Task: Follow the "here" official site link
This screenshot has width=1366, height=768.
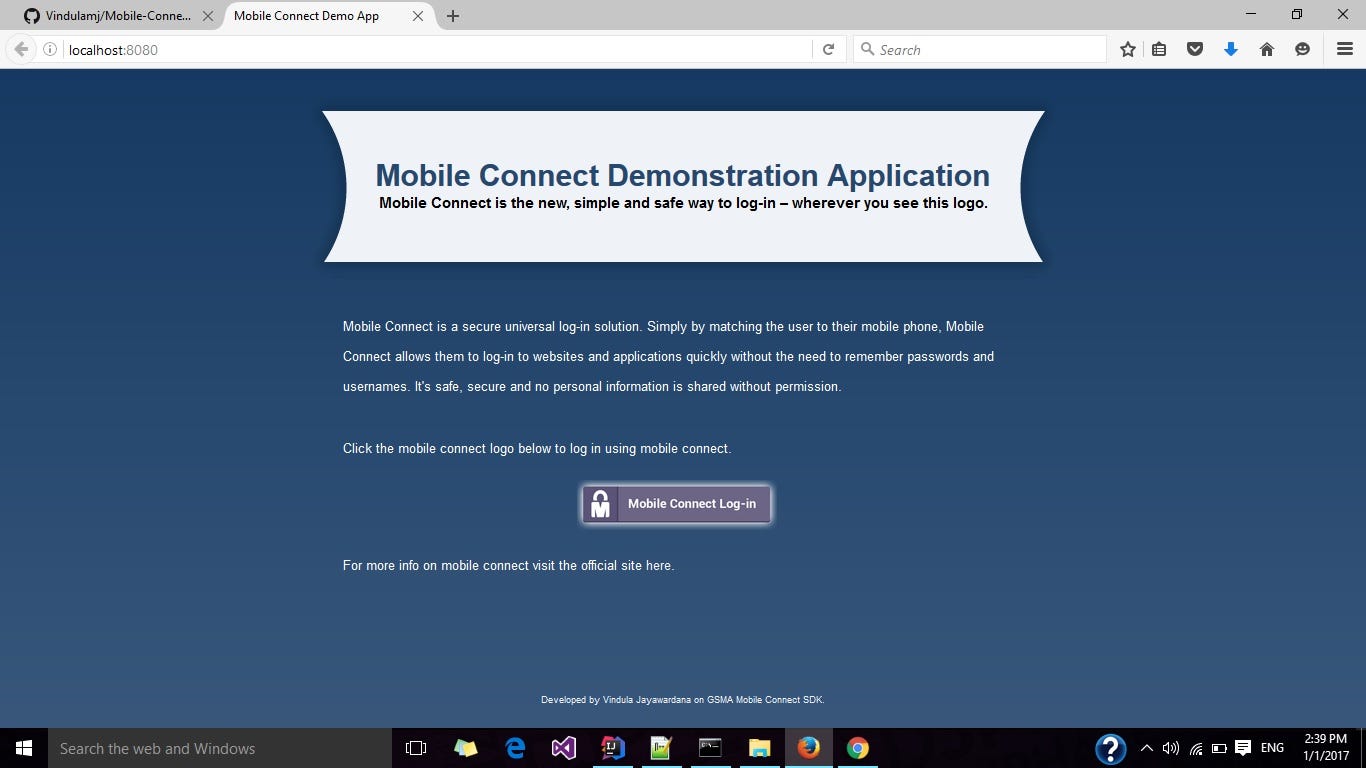Action: coord(659,566)
